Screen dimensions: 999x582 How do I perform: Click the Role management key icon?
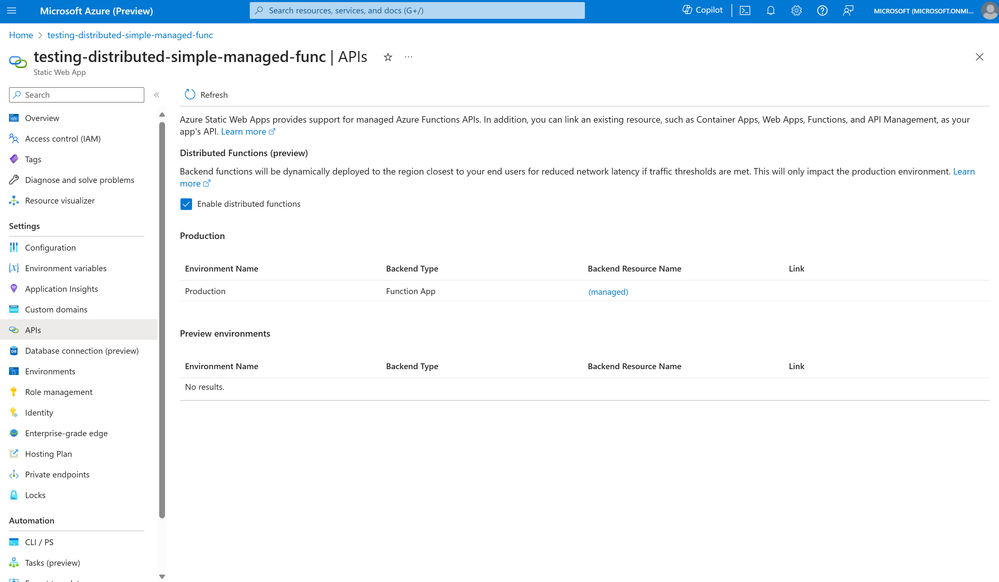pyautogui.click(x=13, y=392)
